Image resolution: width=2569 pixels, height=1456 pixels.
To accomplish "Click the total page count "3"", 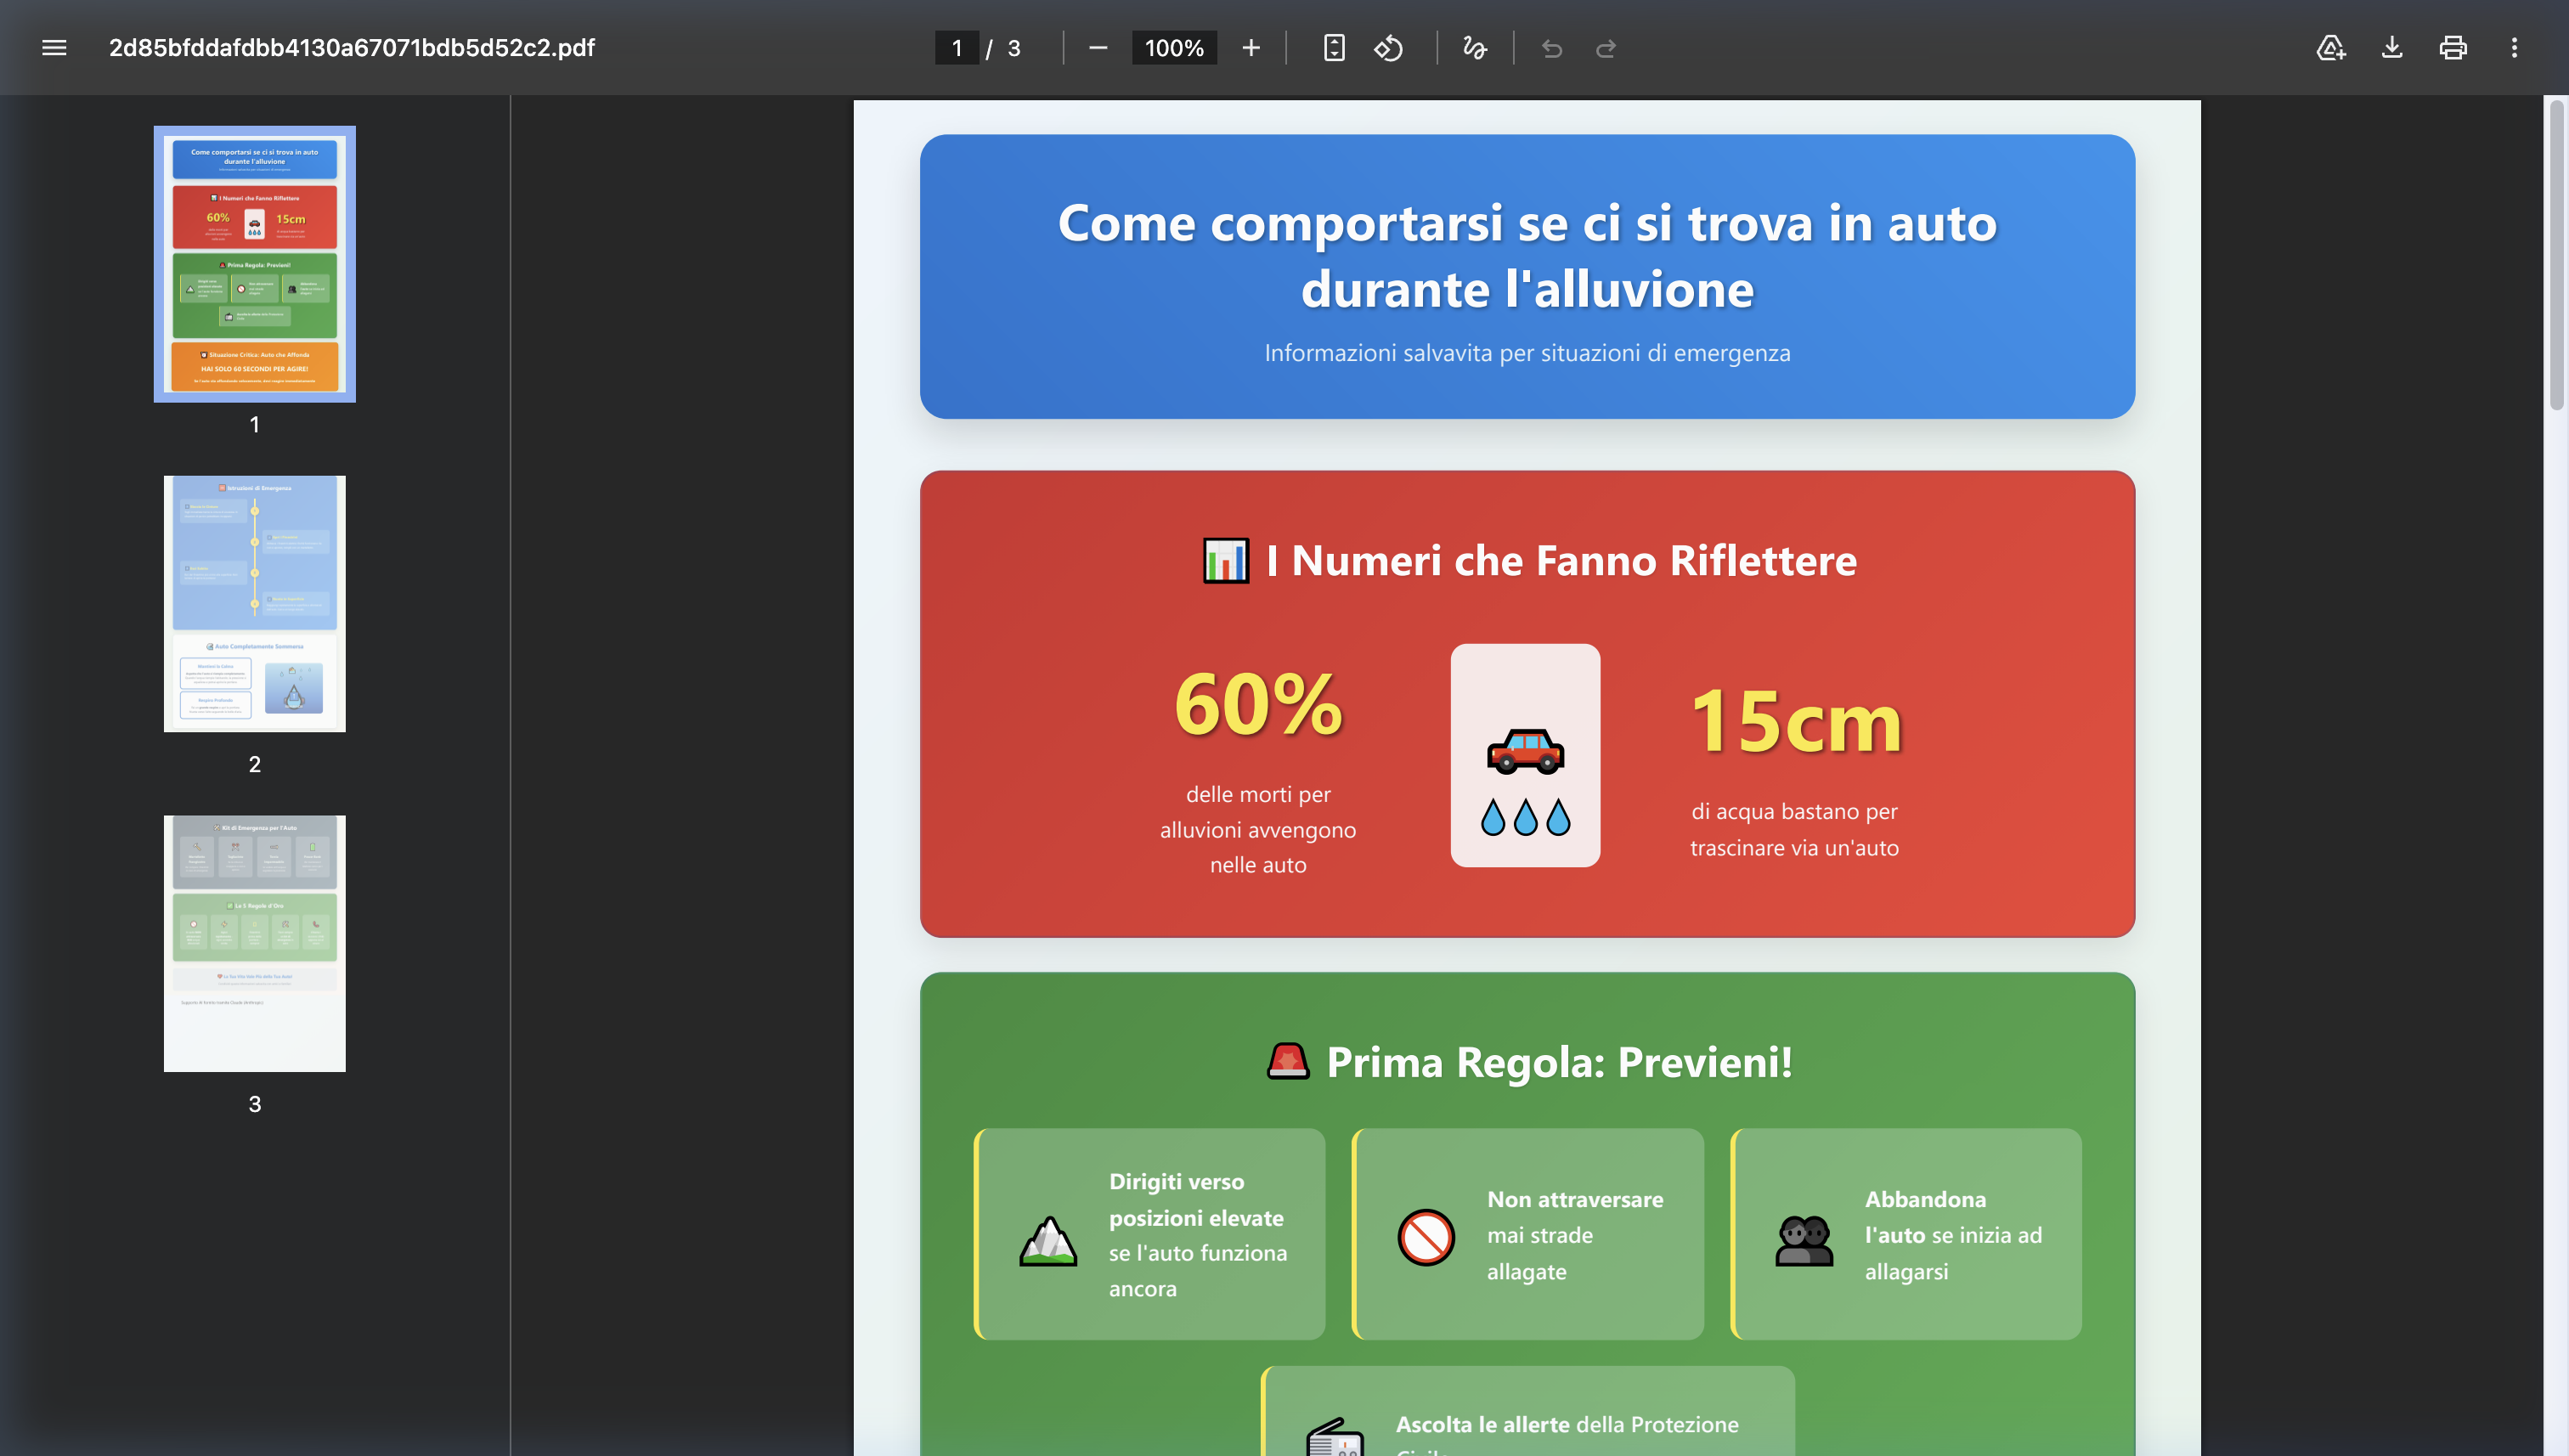I will [1014, 48].
